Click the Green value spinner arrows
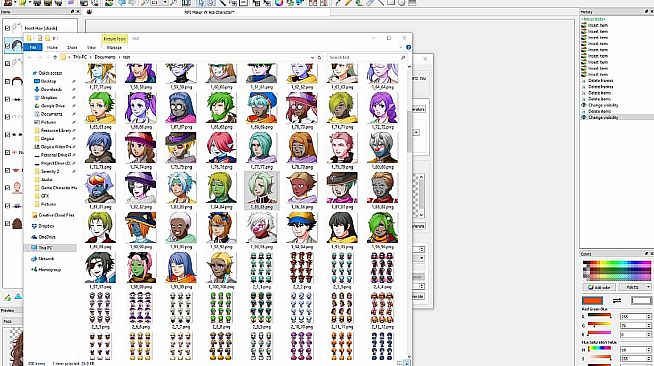654x366 pixels. (x=649, y=326)
